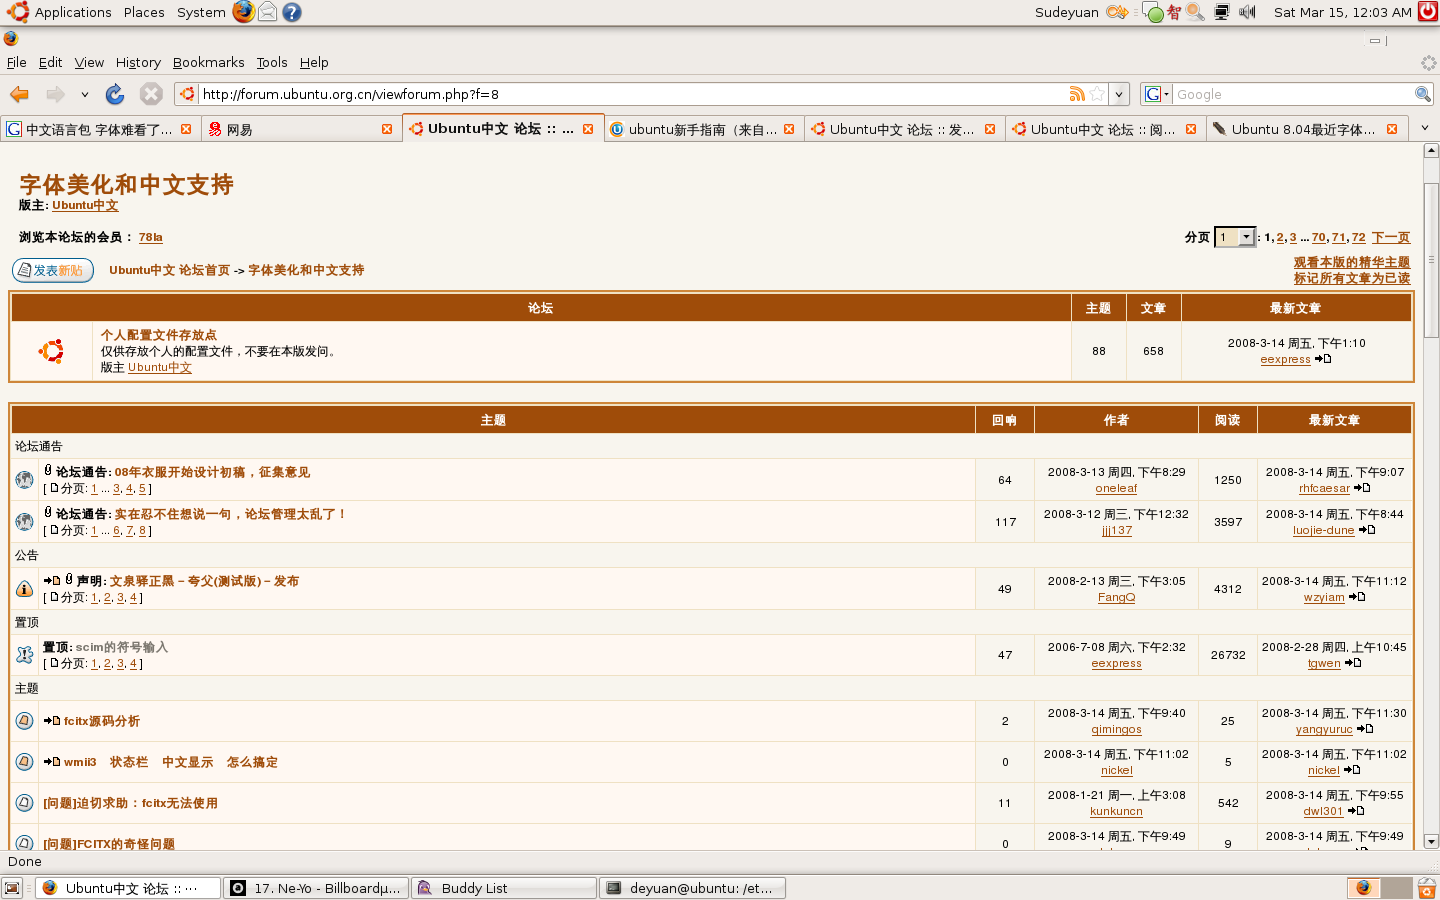Click the Google search input field
The image size is (1440, 900).
pyautogui.click(x=1292, y=94)
